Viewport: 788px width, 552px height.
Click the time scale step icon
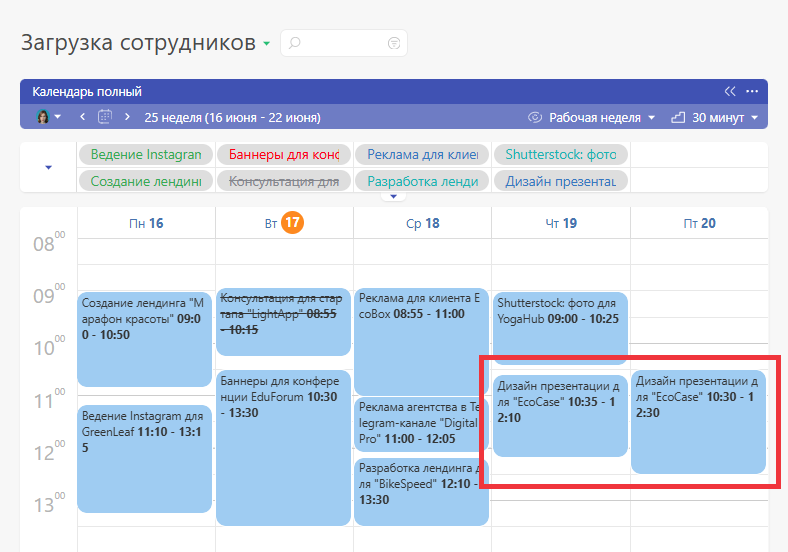pyautogui.click(x=678, y=117)
